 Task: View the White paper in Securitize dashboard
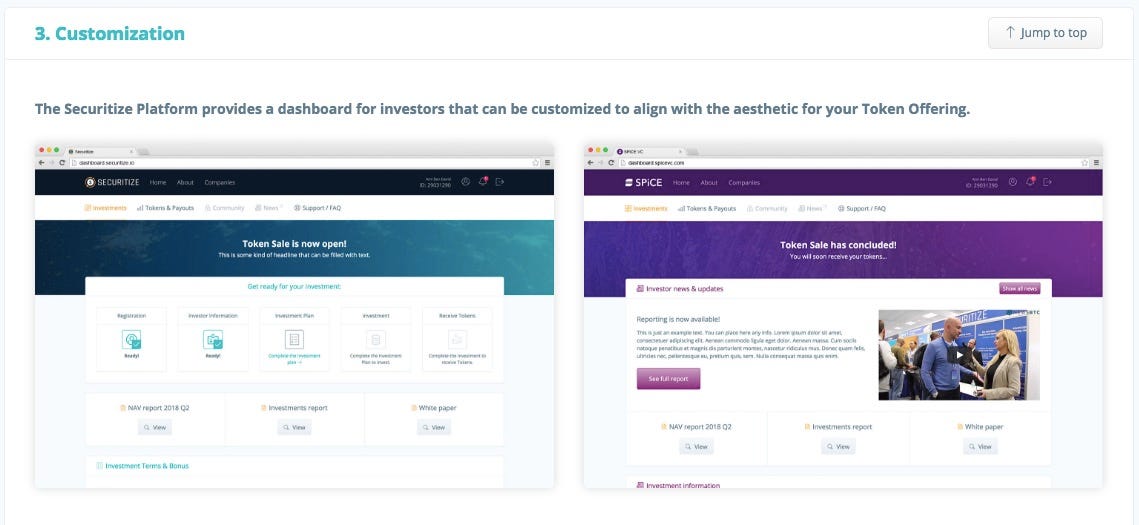(434, 427)
